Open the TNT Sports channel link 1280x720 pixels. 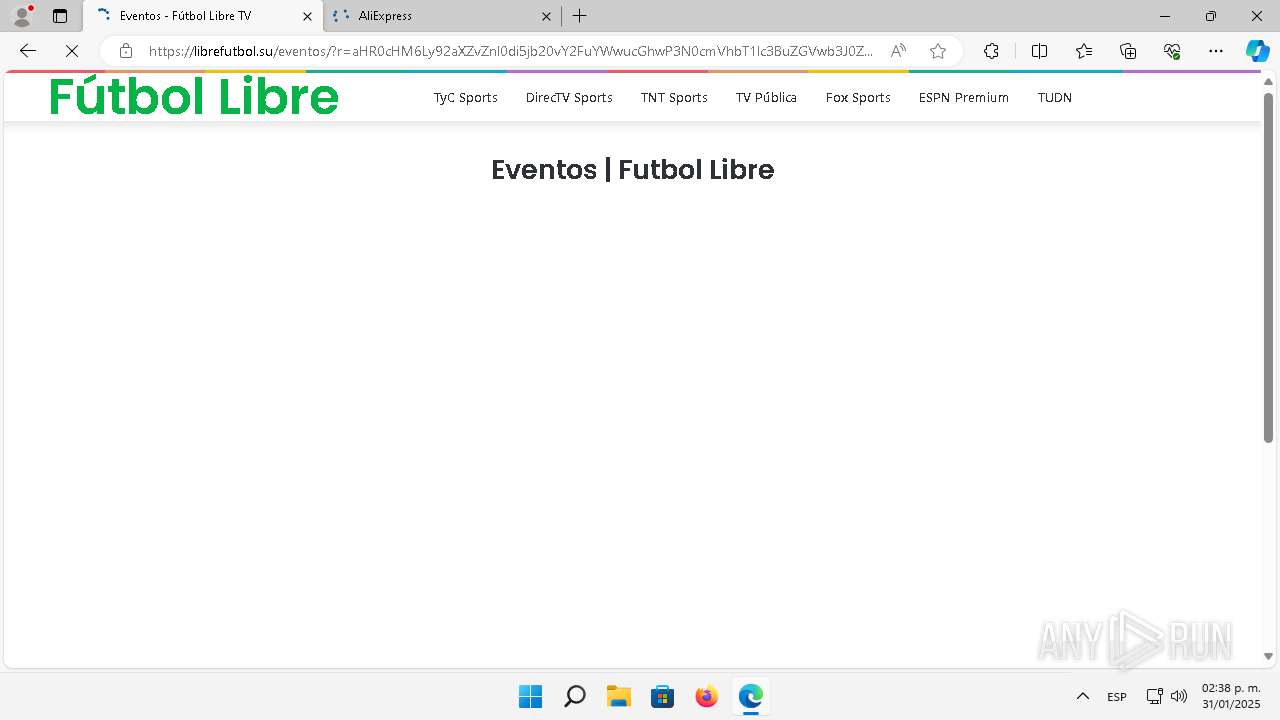click(x=674, y=97)
